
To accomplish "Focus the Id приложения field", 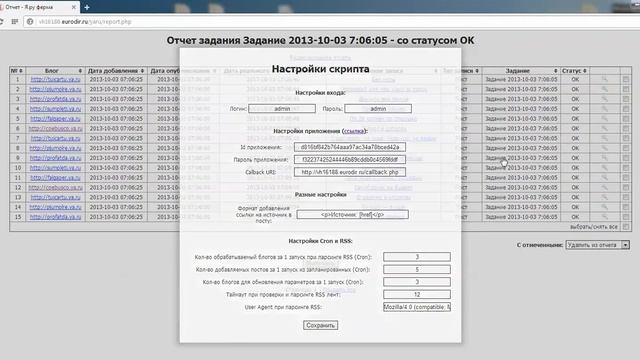I will [350, 147].
